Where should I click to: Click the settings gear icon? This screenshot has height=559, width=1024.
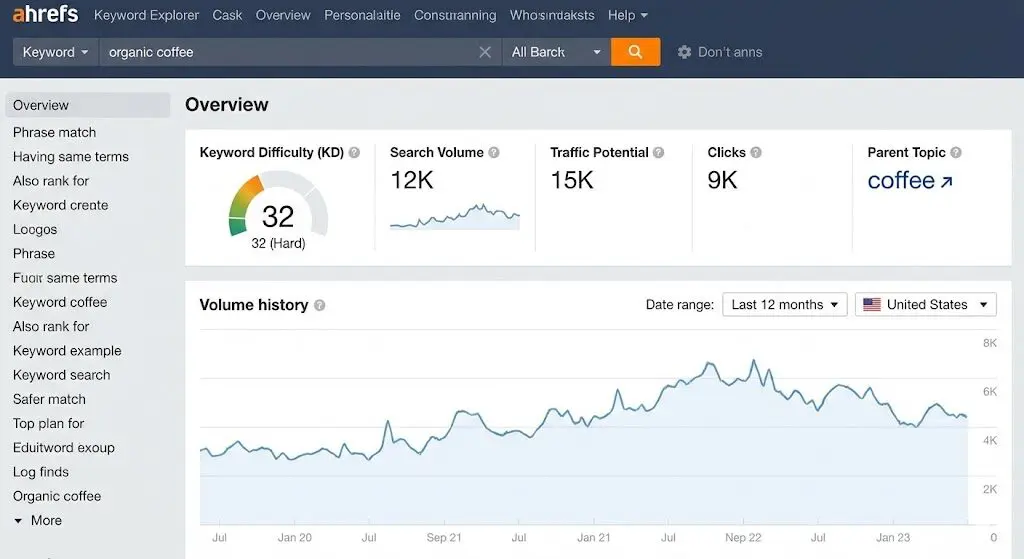tap(684, 52)
